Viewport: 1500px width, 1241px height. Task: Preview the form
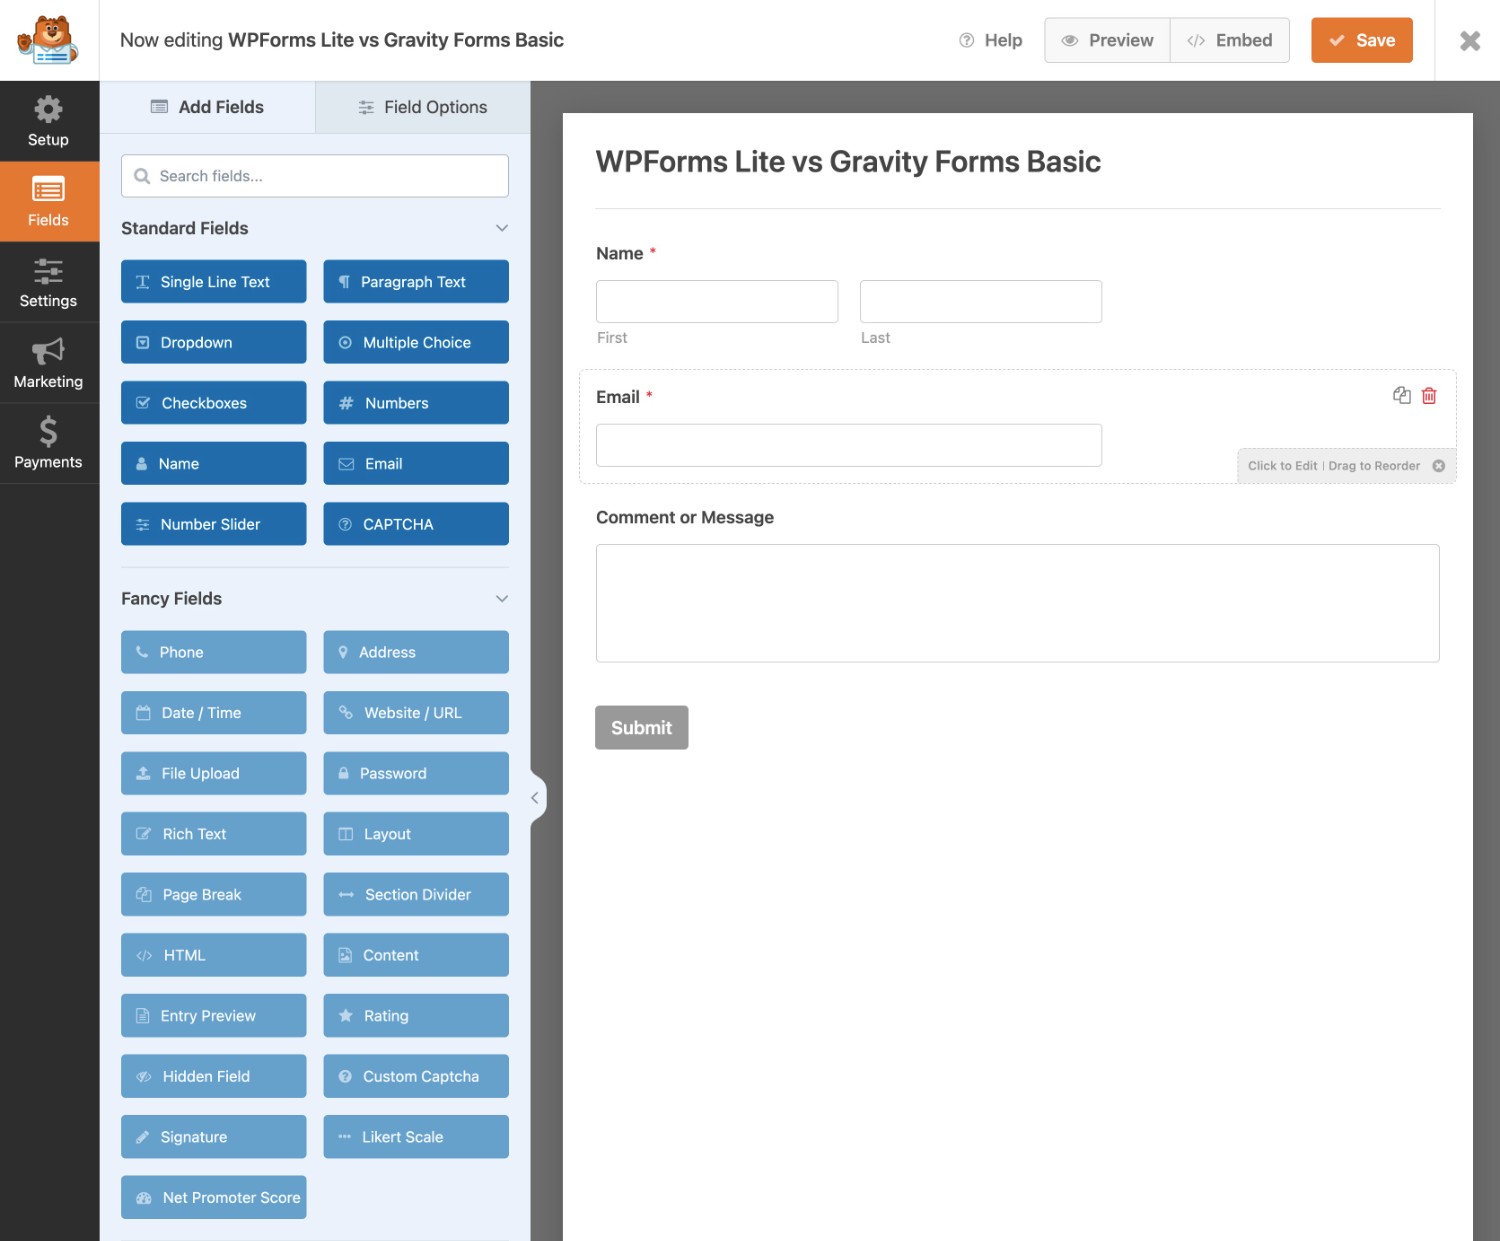click(x=1107, y=40)
